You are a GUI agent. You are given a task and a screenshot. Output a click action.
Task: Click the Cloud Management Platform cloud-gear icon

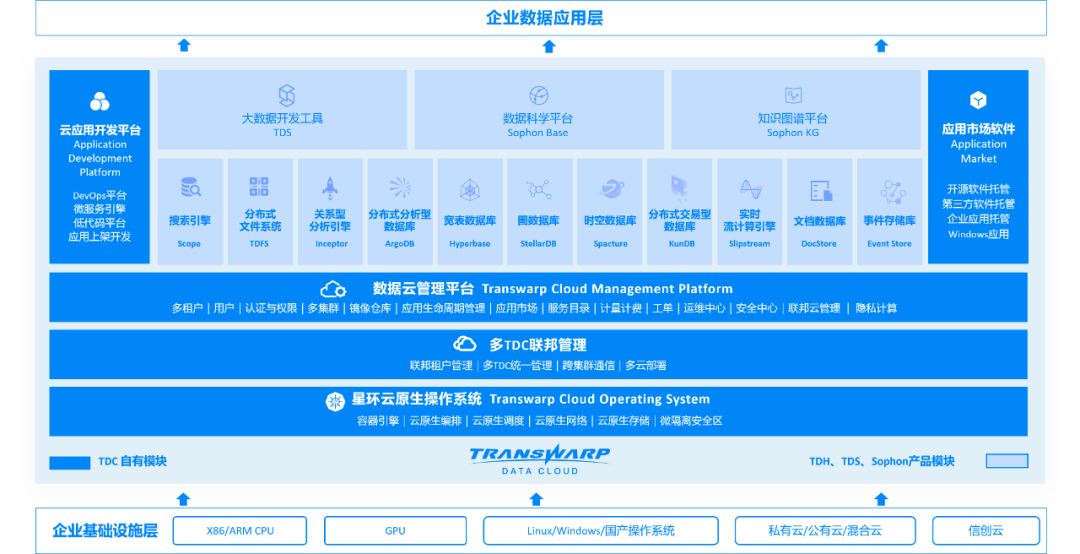[333, 289]
